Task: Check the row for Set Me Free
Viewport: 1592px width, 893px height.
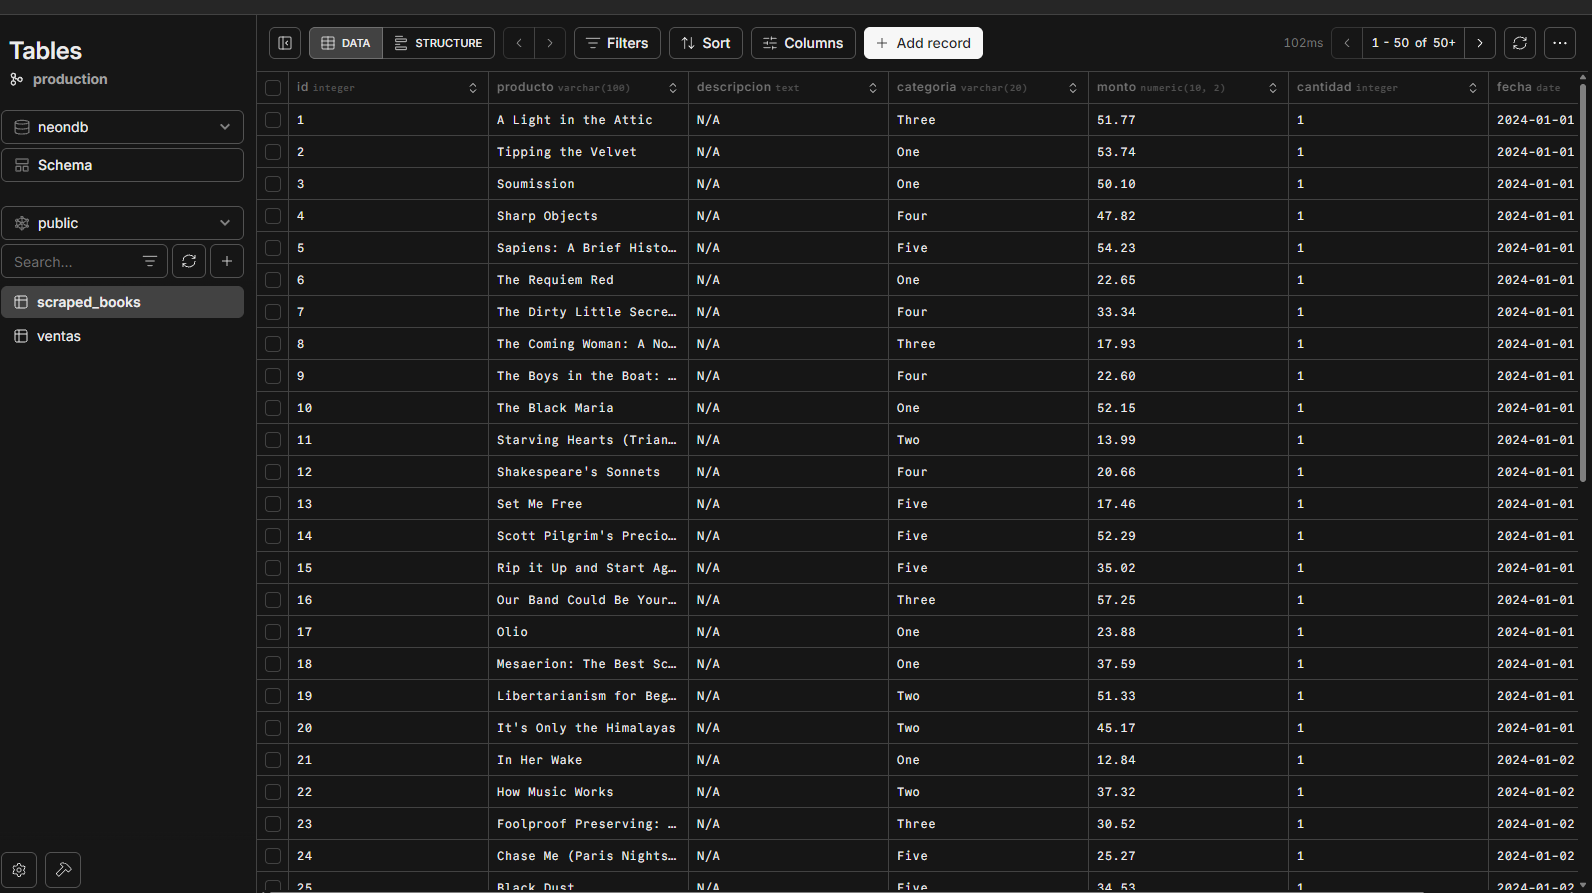Action: pyautogui.click(x=273, y=504)
